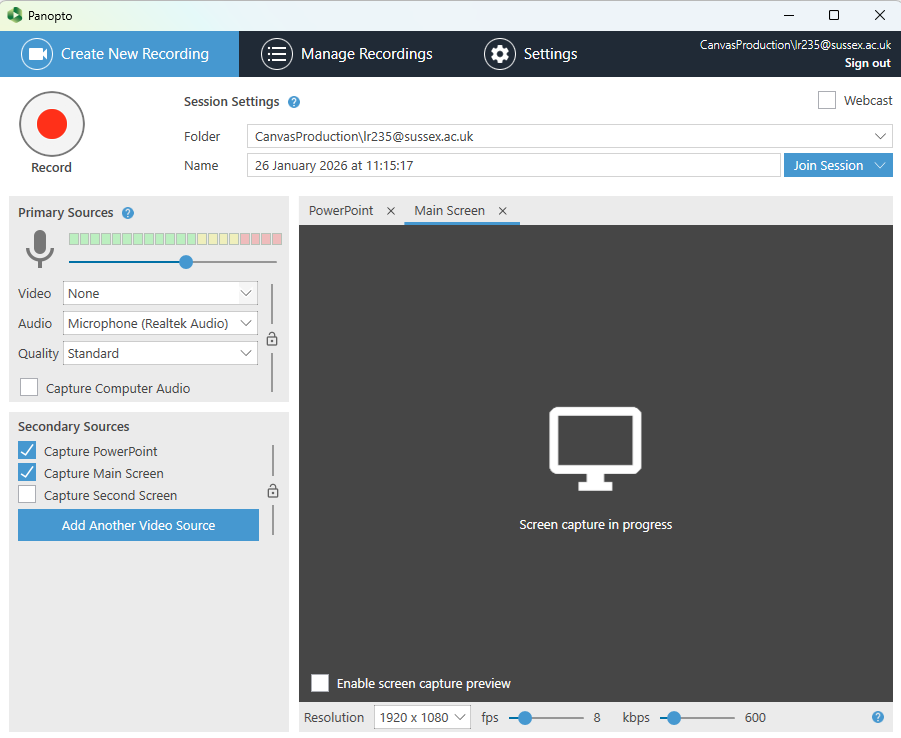Tick Capture Computer Audio

(29, 388)
